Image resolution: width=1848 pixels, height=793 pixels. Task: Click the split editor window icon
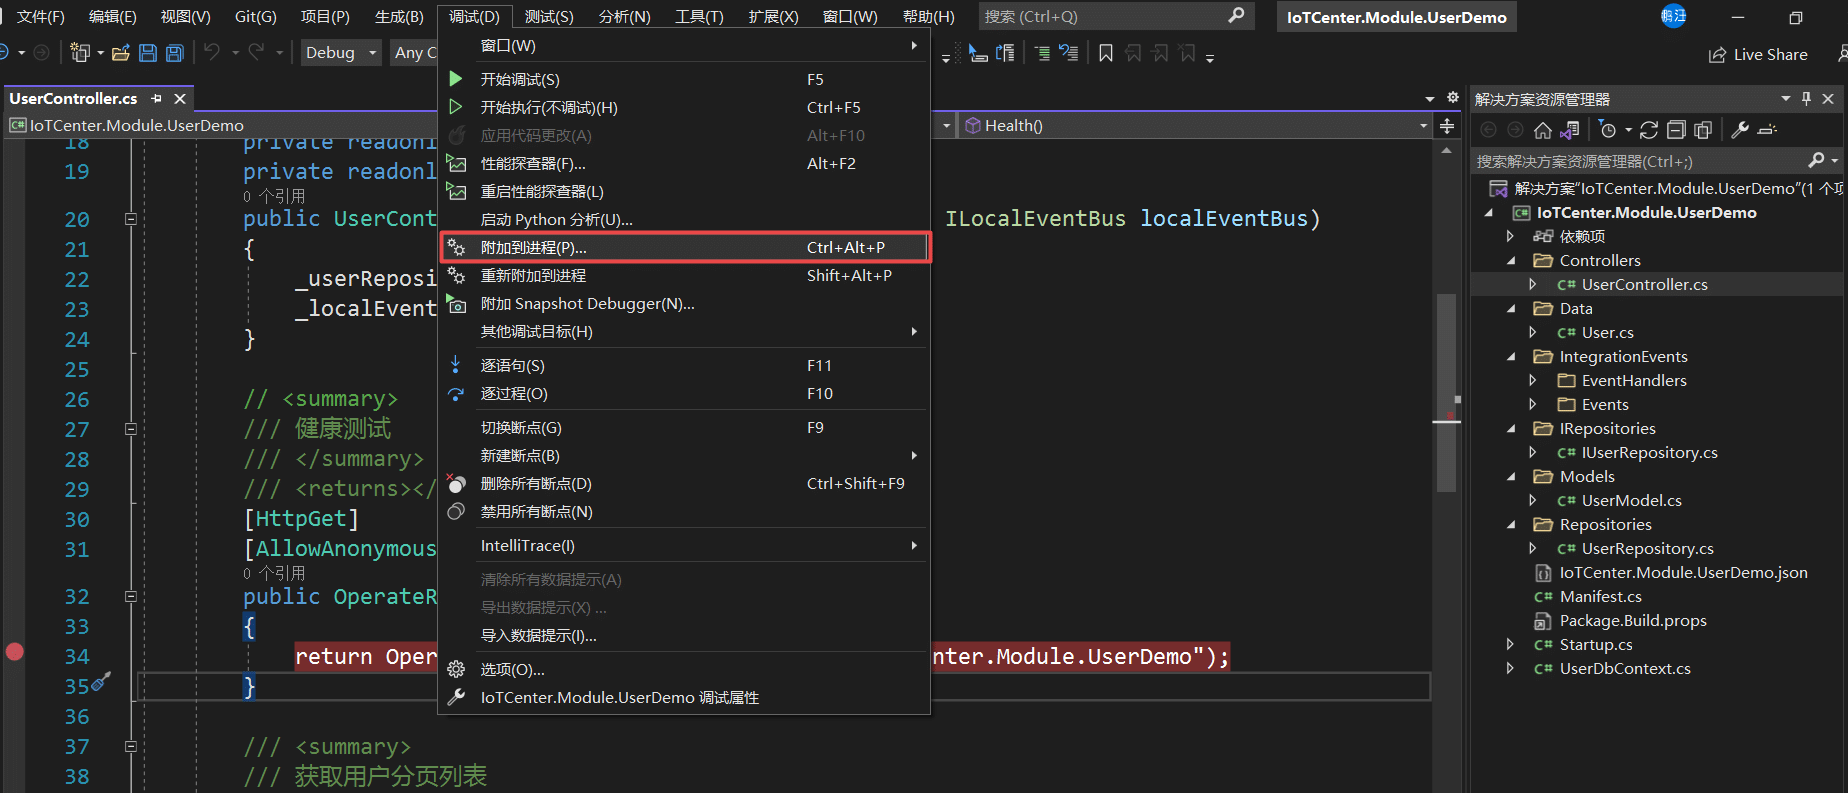coord(1447,126)
